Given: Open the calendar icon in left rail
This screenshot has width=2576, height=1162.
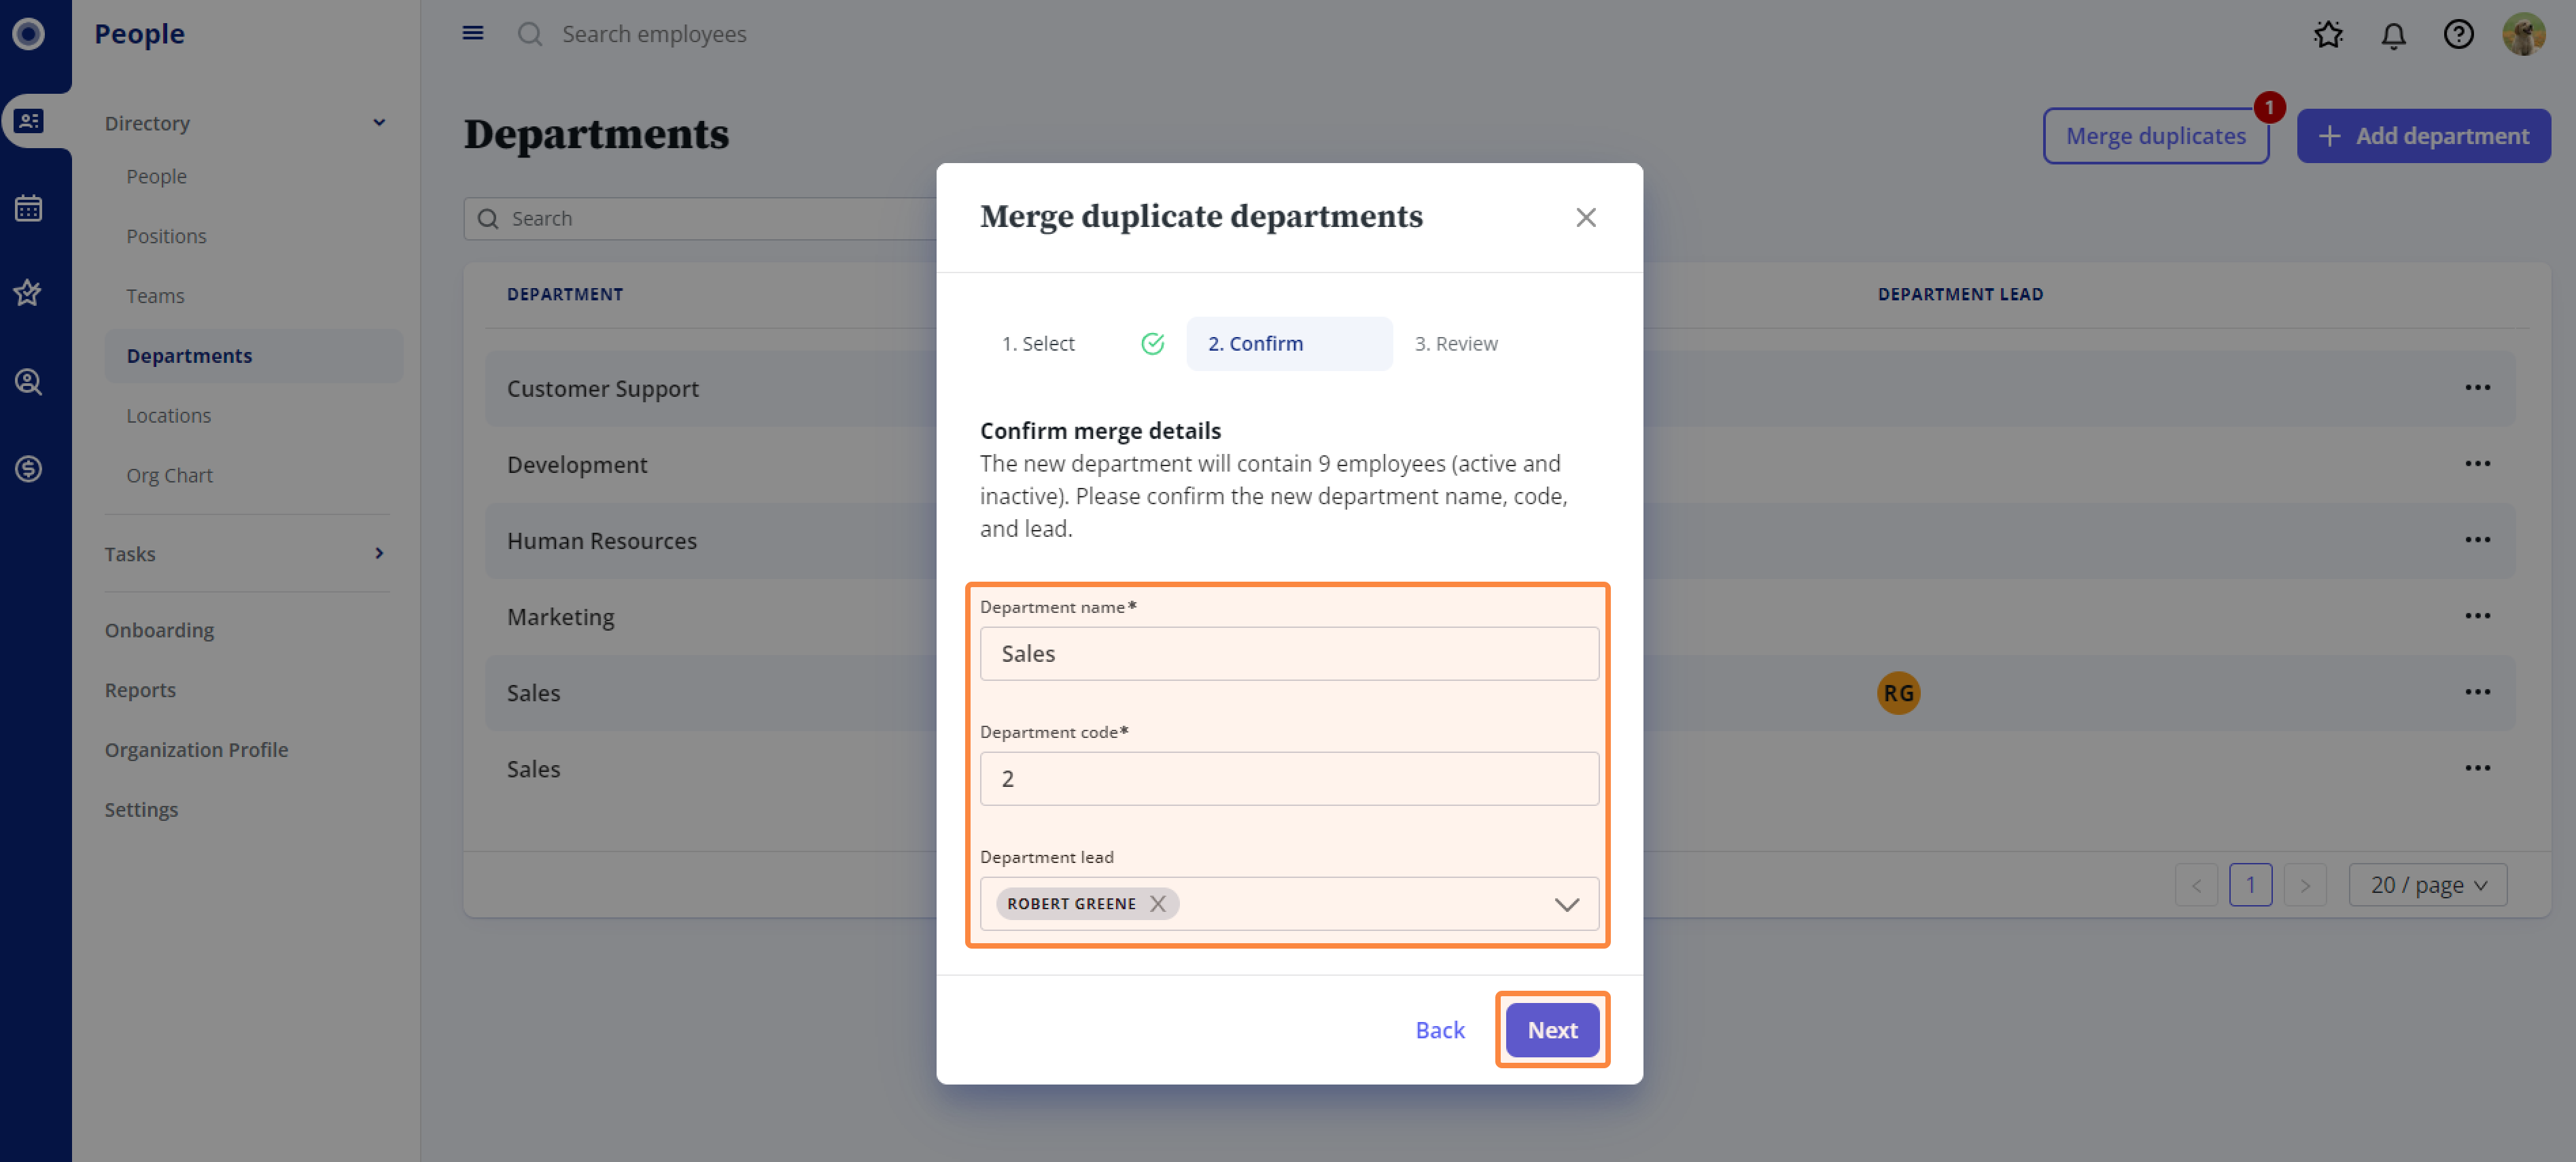Looking at the screenshot, I should pyautogui.click(x=28, y=208).
